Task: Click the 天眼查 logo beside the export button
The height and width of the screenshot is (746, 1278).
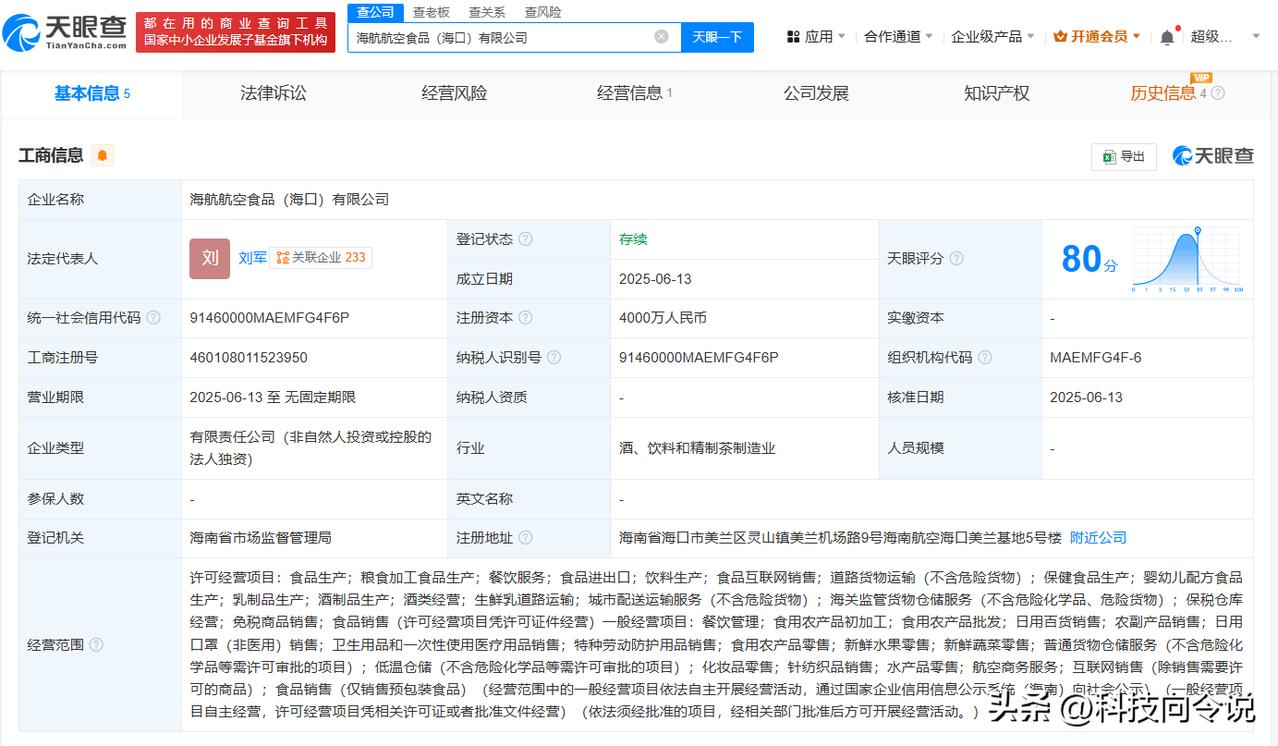Action: (x=1212, y=156)
